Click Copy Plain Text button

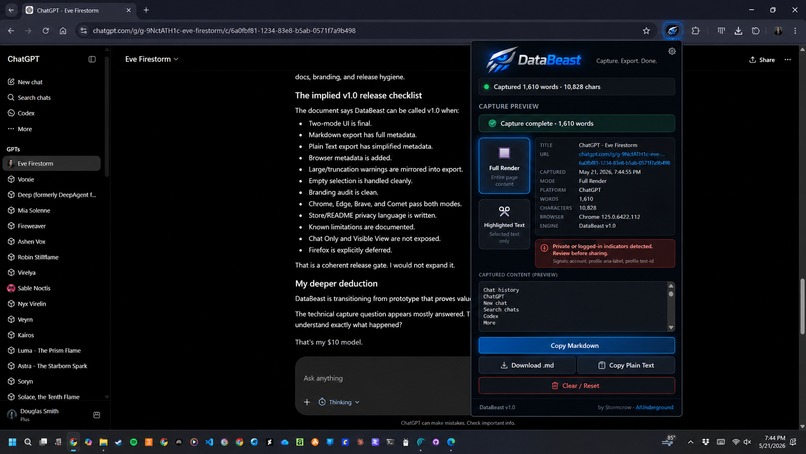pos(626,365)
